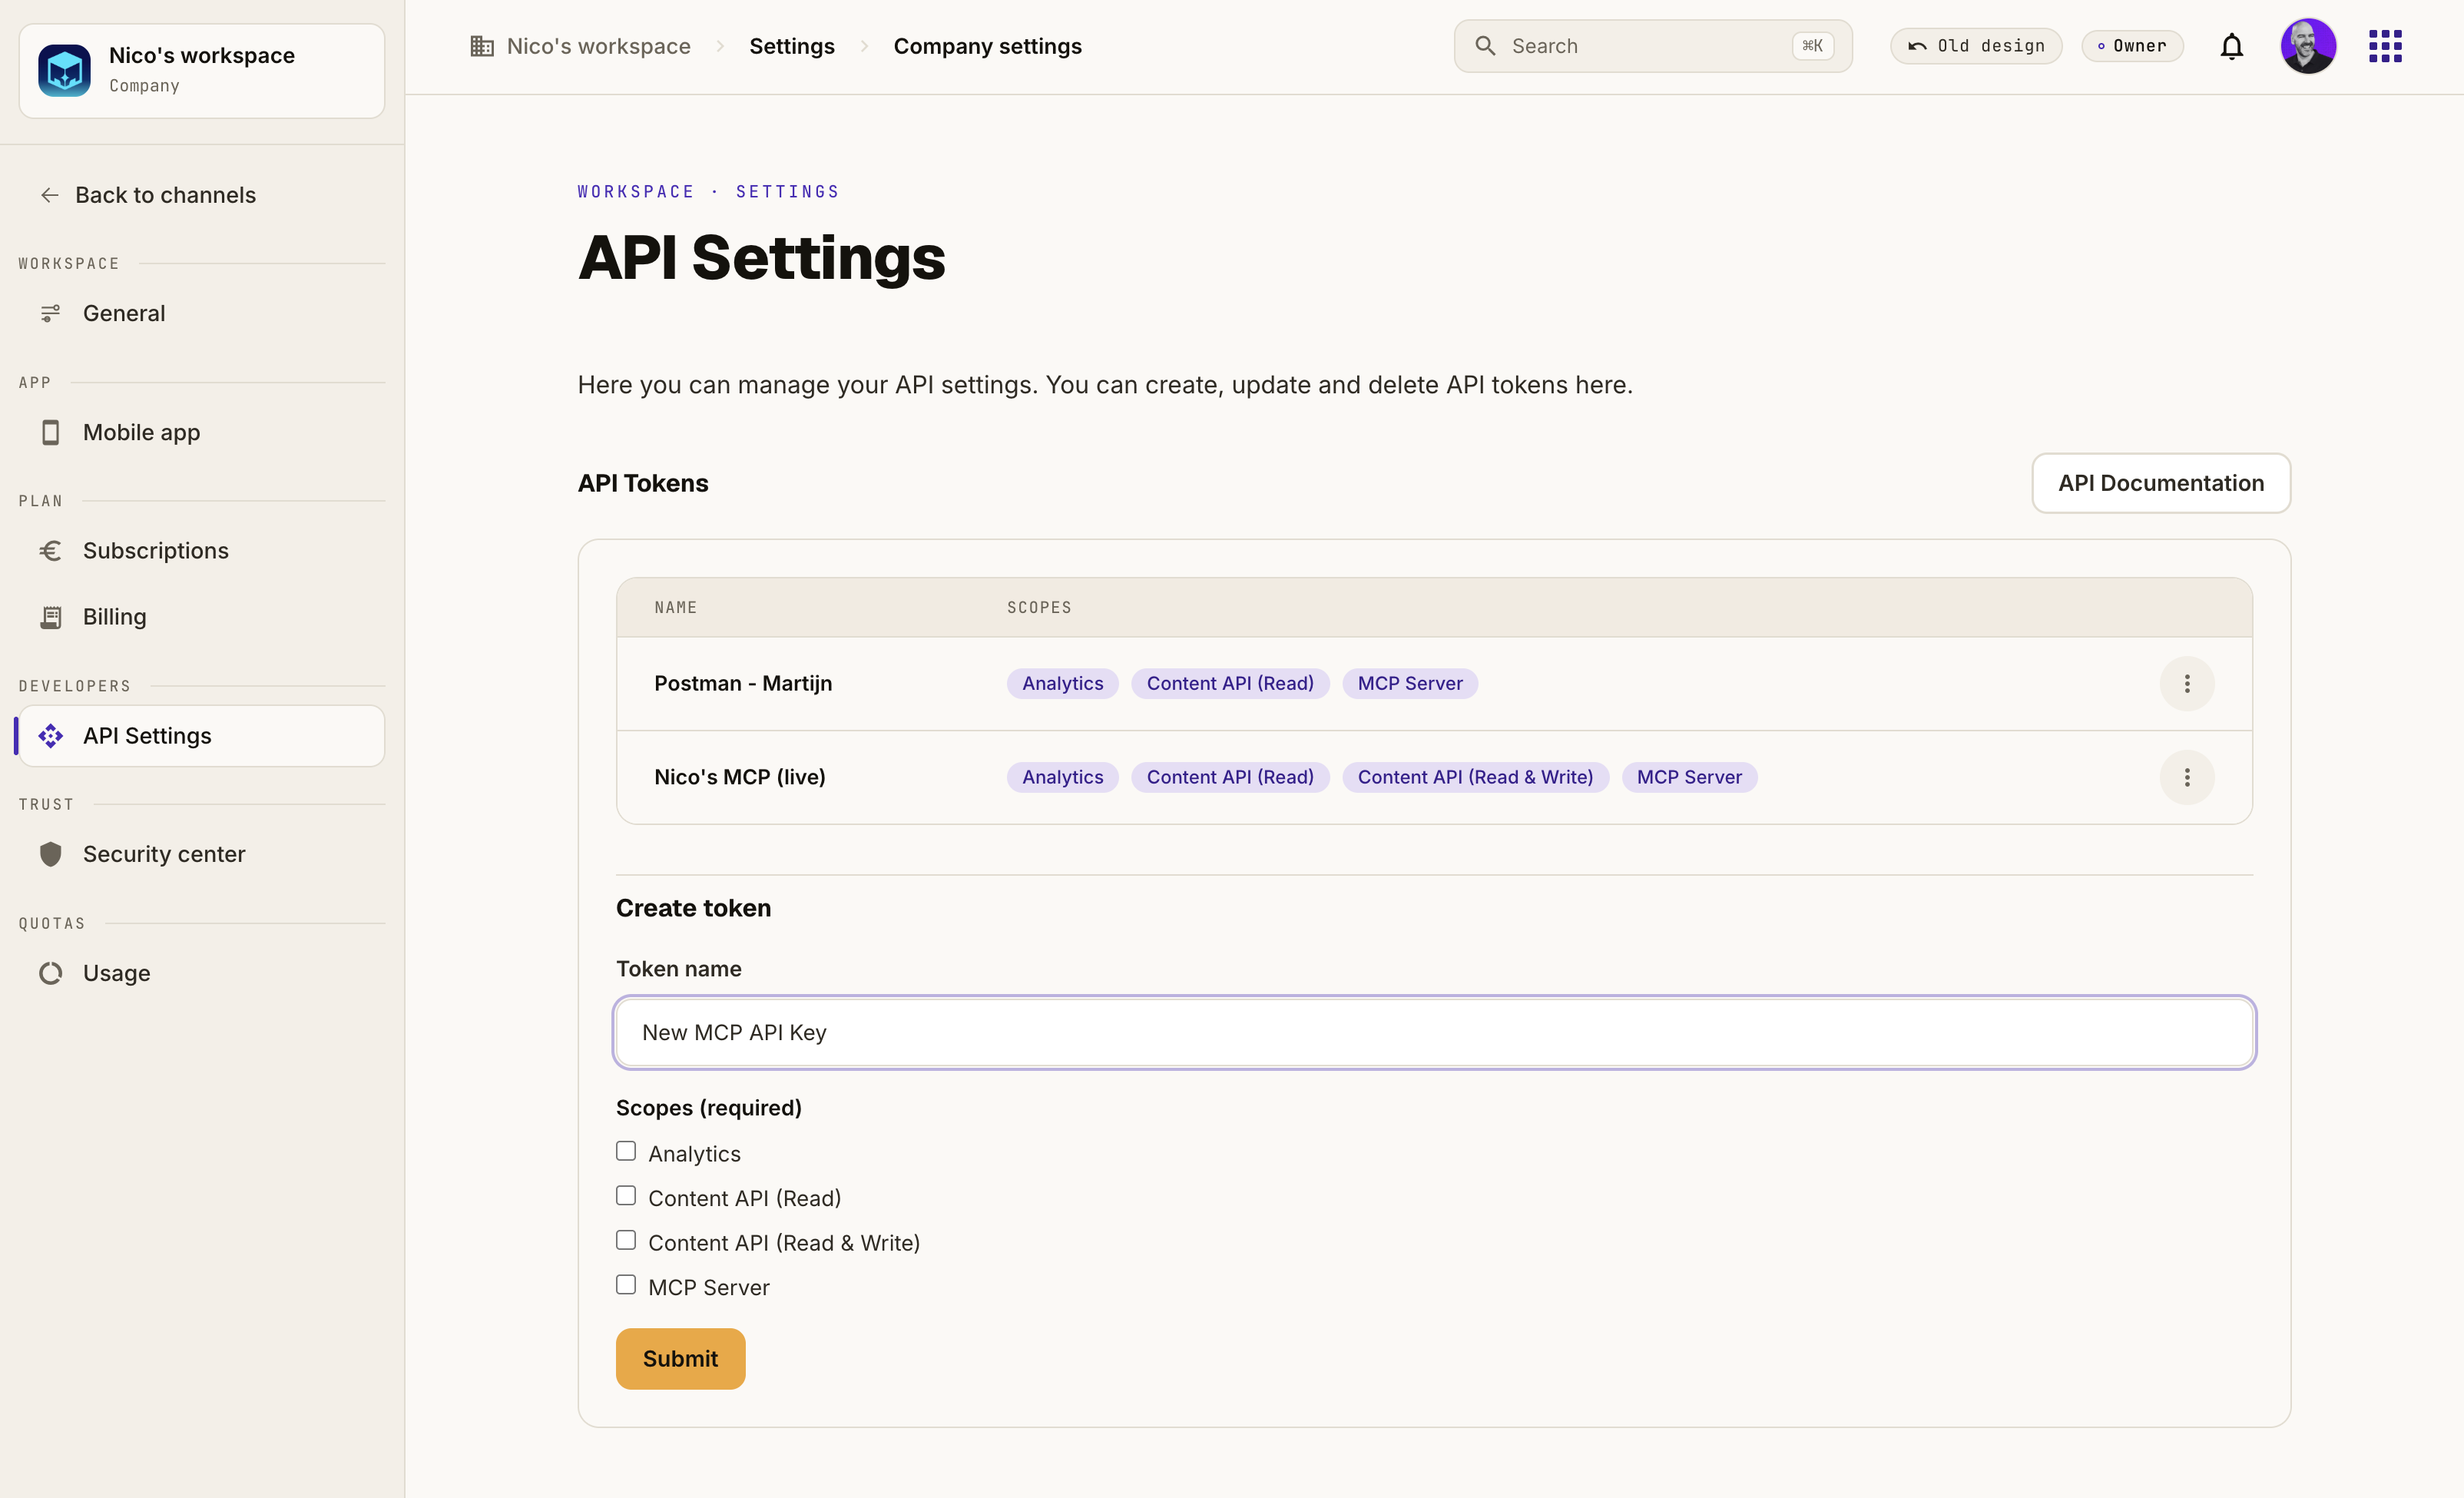Go to Security center page
The height and width of the screenshot is (1498, 2464).
[x=201, y=854]
